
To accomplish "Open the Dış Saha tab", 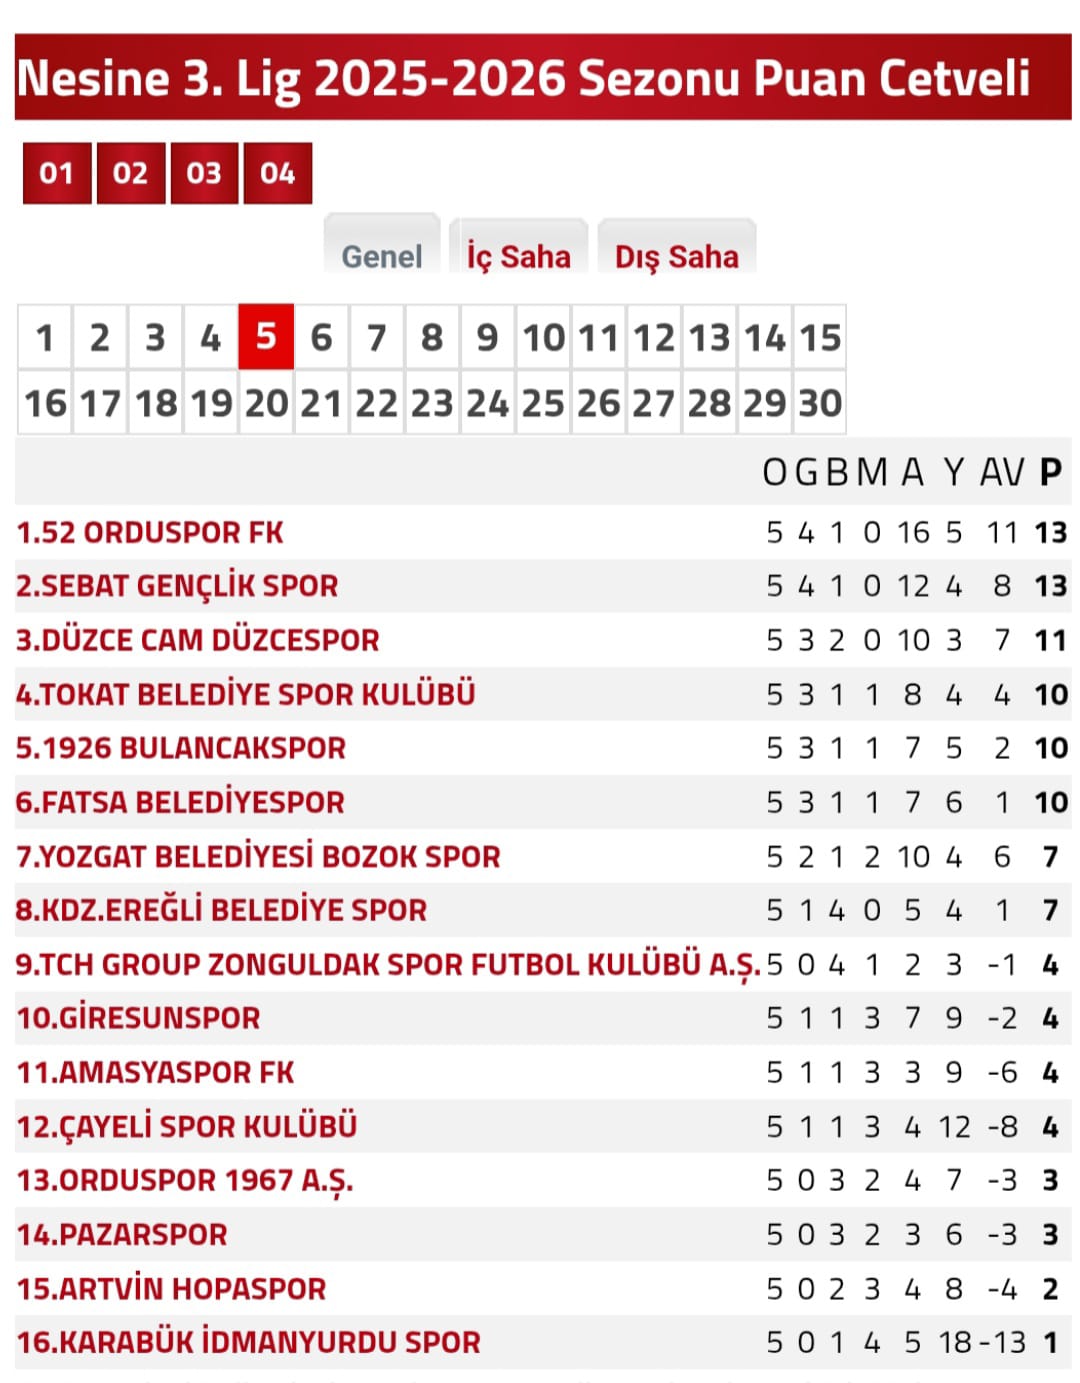I will pyautogui.click(x=676, y=256).
